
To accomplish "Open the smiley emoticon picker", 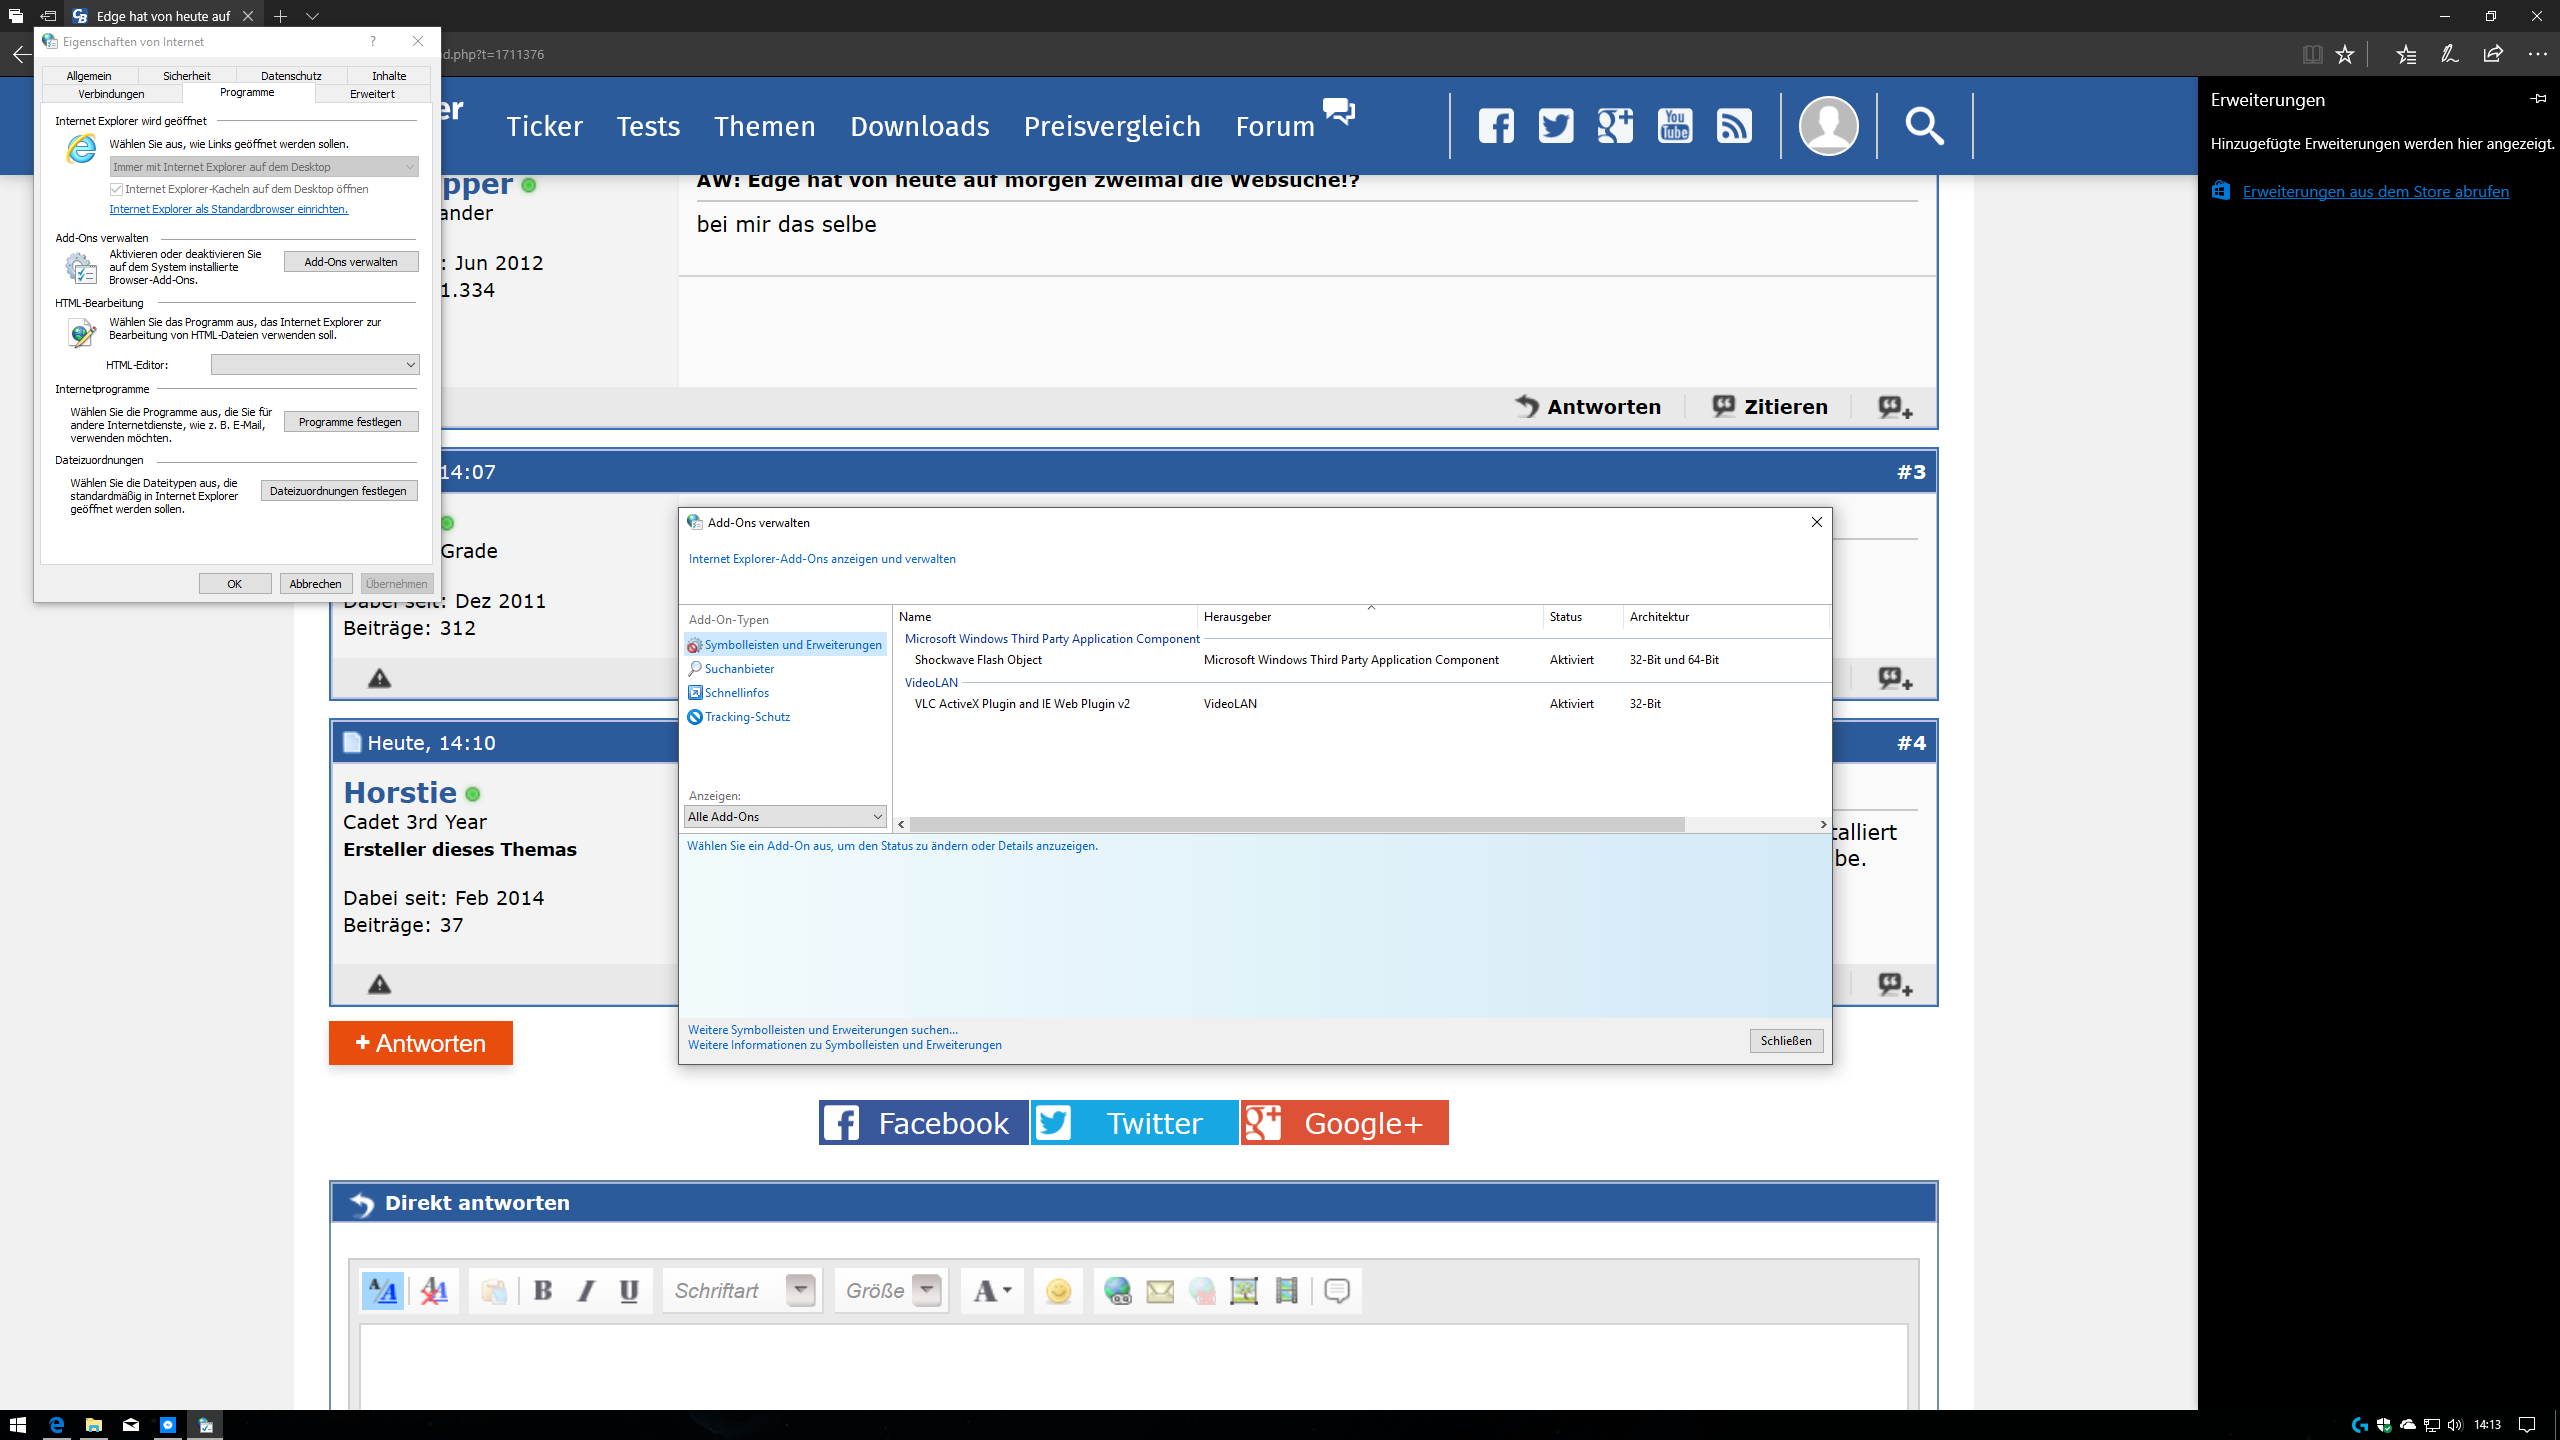I will point(1058,1291).
